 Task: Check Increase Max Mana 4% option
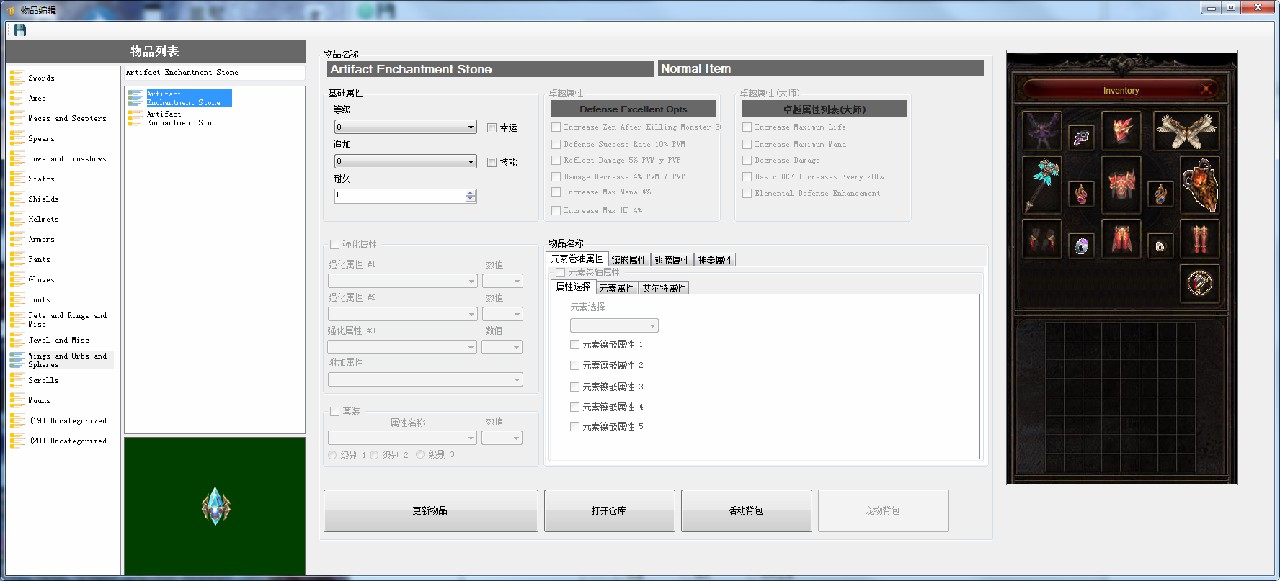coord(556,192)
